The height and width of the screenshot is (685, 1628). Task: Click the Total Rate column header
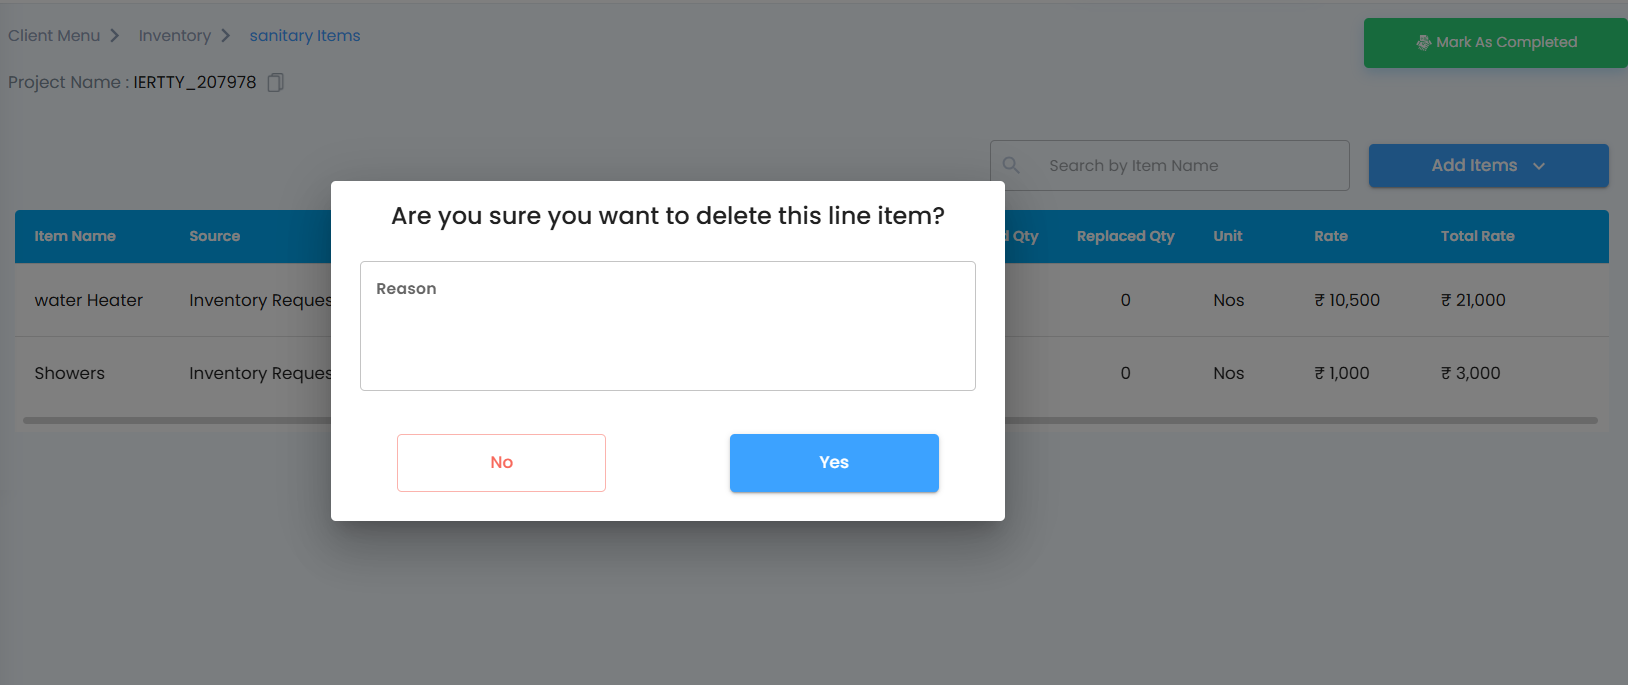point(1477,236)
